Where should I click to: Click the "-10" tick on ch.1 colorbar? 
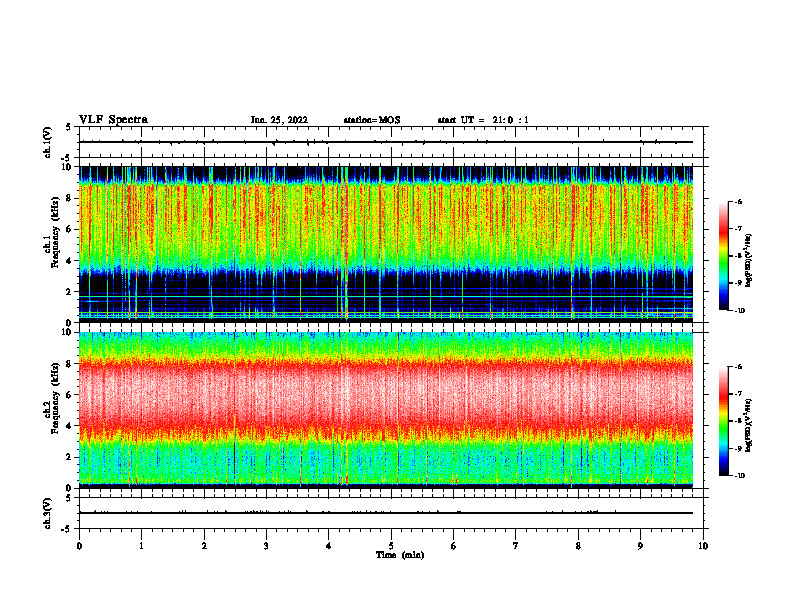point(740,311)
